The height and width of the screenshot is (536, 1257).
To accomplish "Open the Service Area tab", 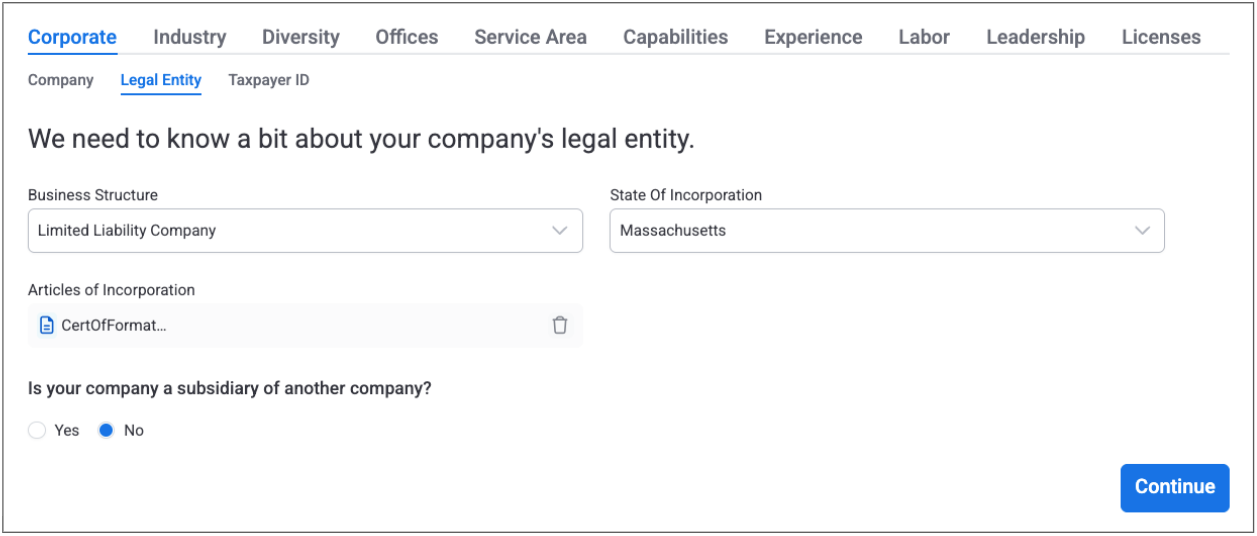I will (530, 37).
